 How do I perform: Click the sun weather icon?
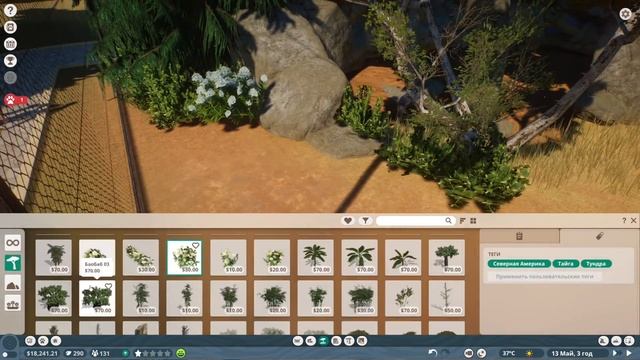529,353
